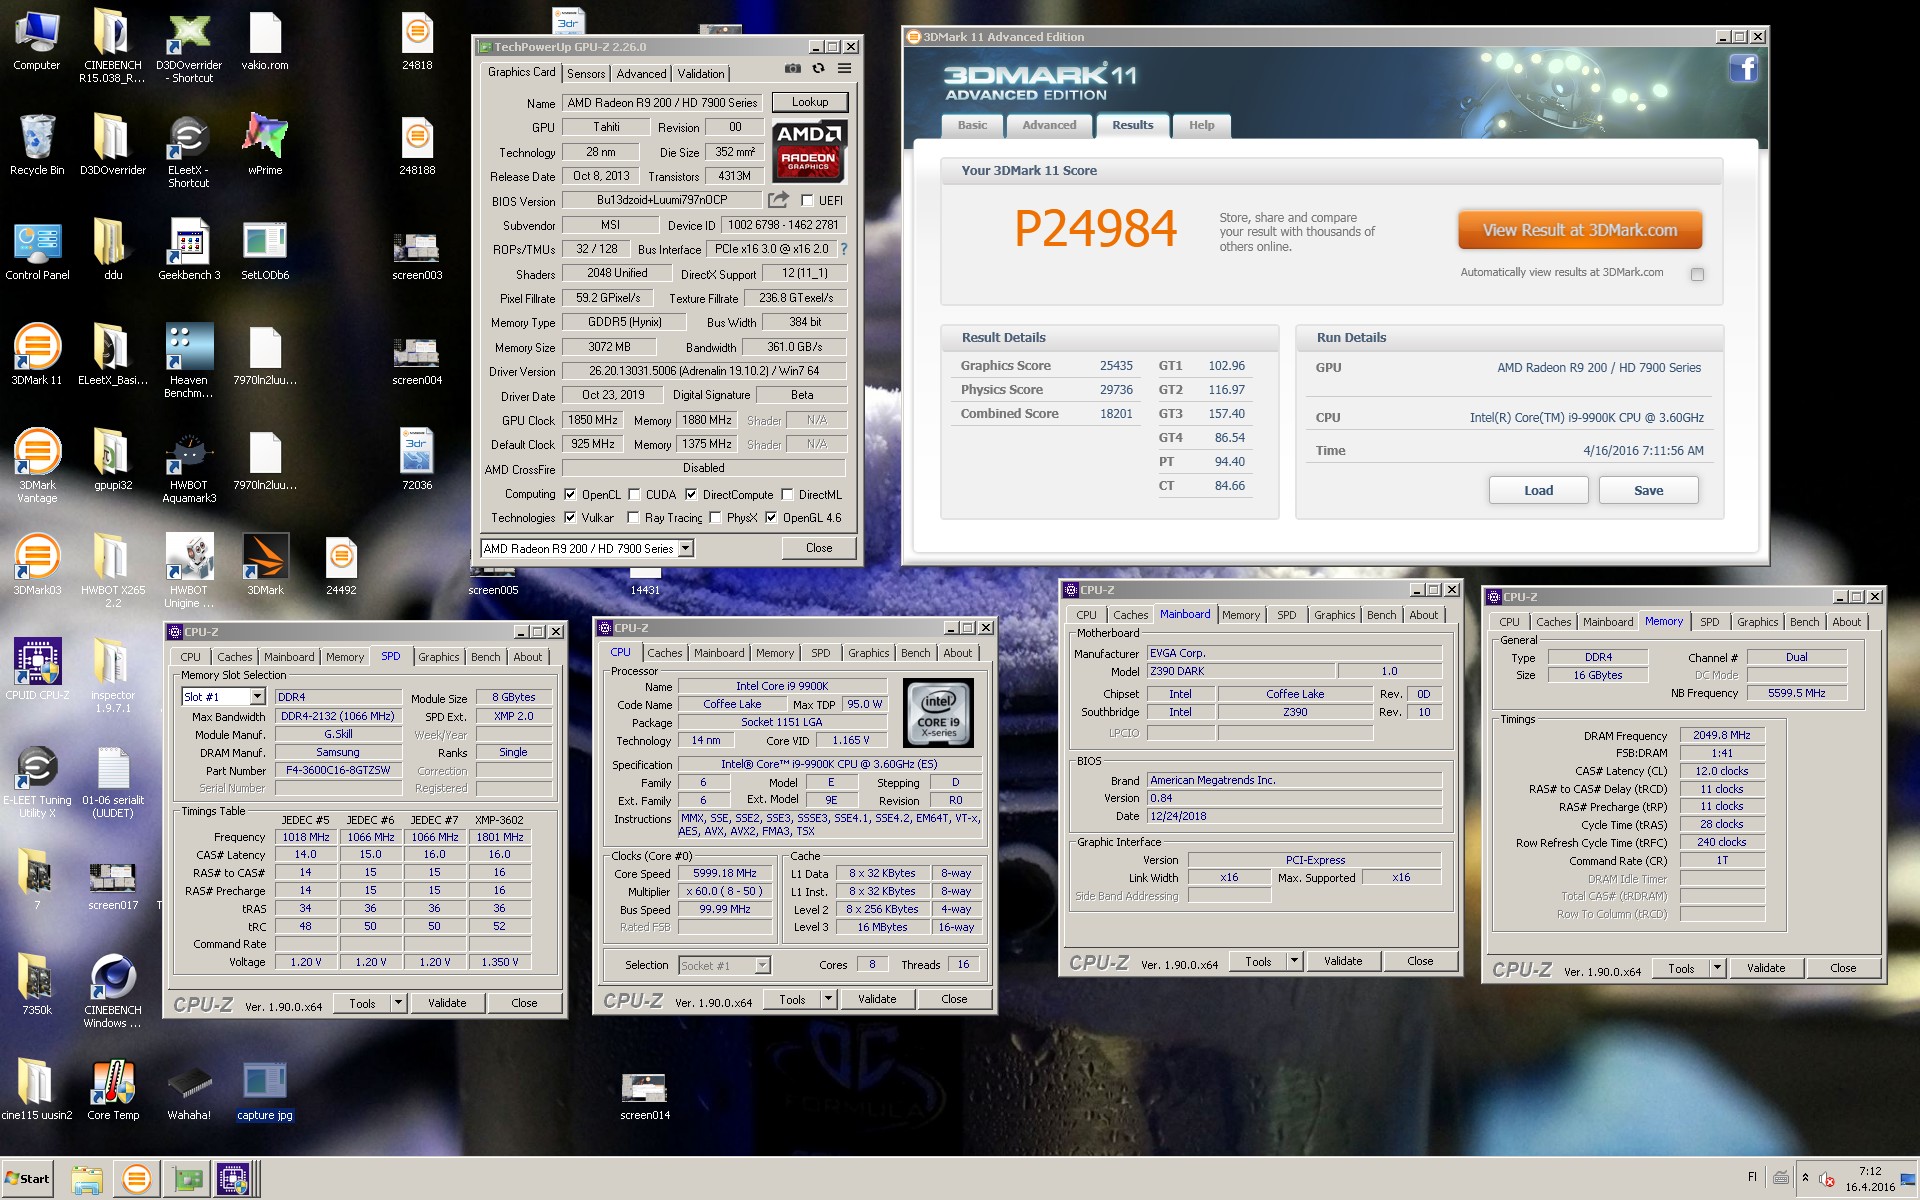Expand the Socket #1 selection dropdown
This screenshot has height=1200, width=1920.
coord(763,965)
